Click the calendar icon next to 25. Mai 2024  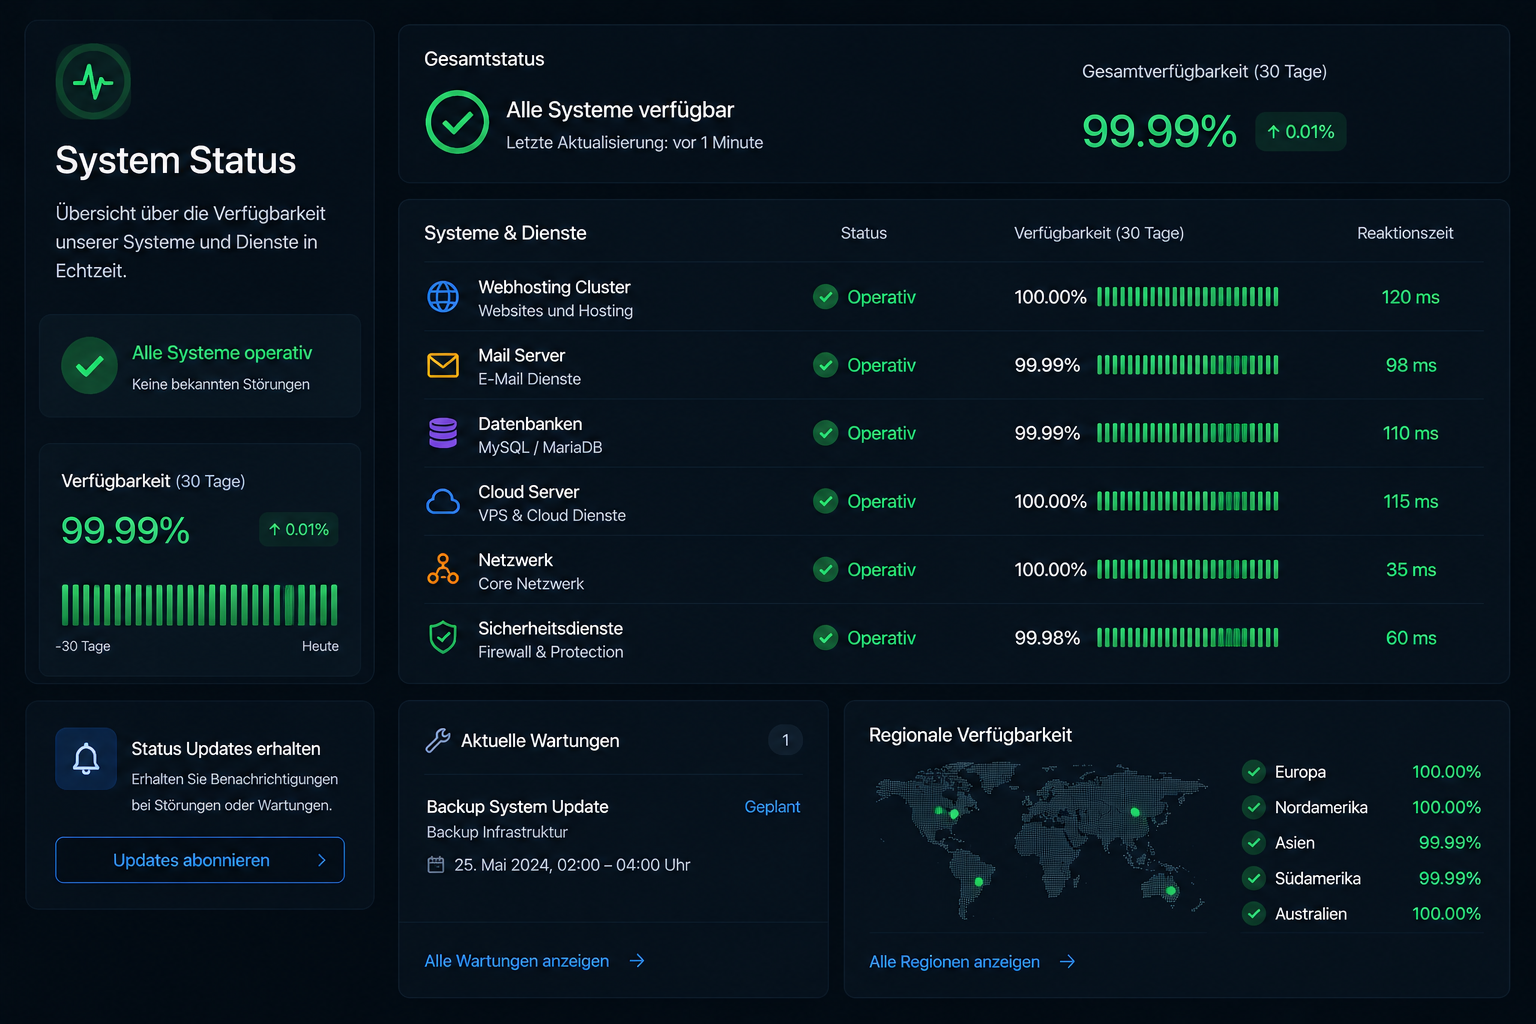(x=436, y=865)
